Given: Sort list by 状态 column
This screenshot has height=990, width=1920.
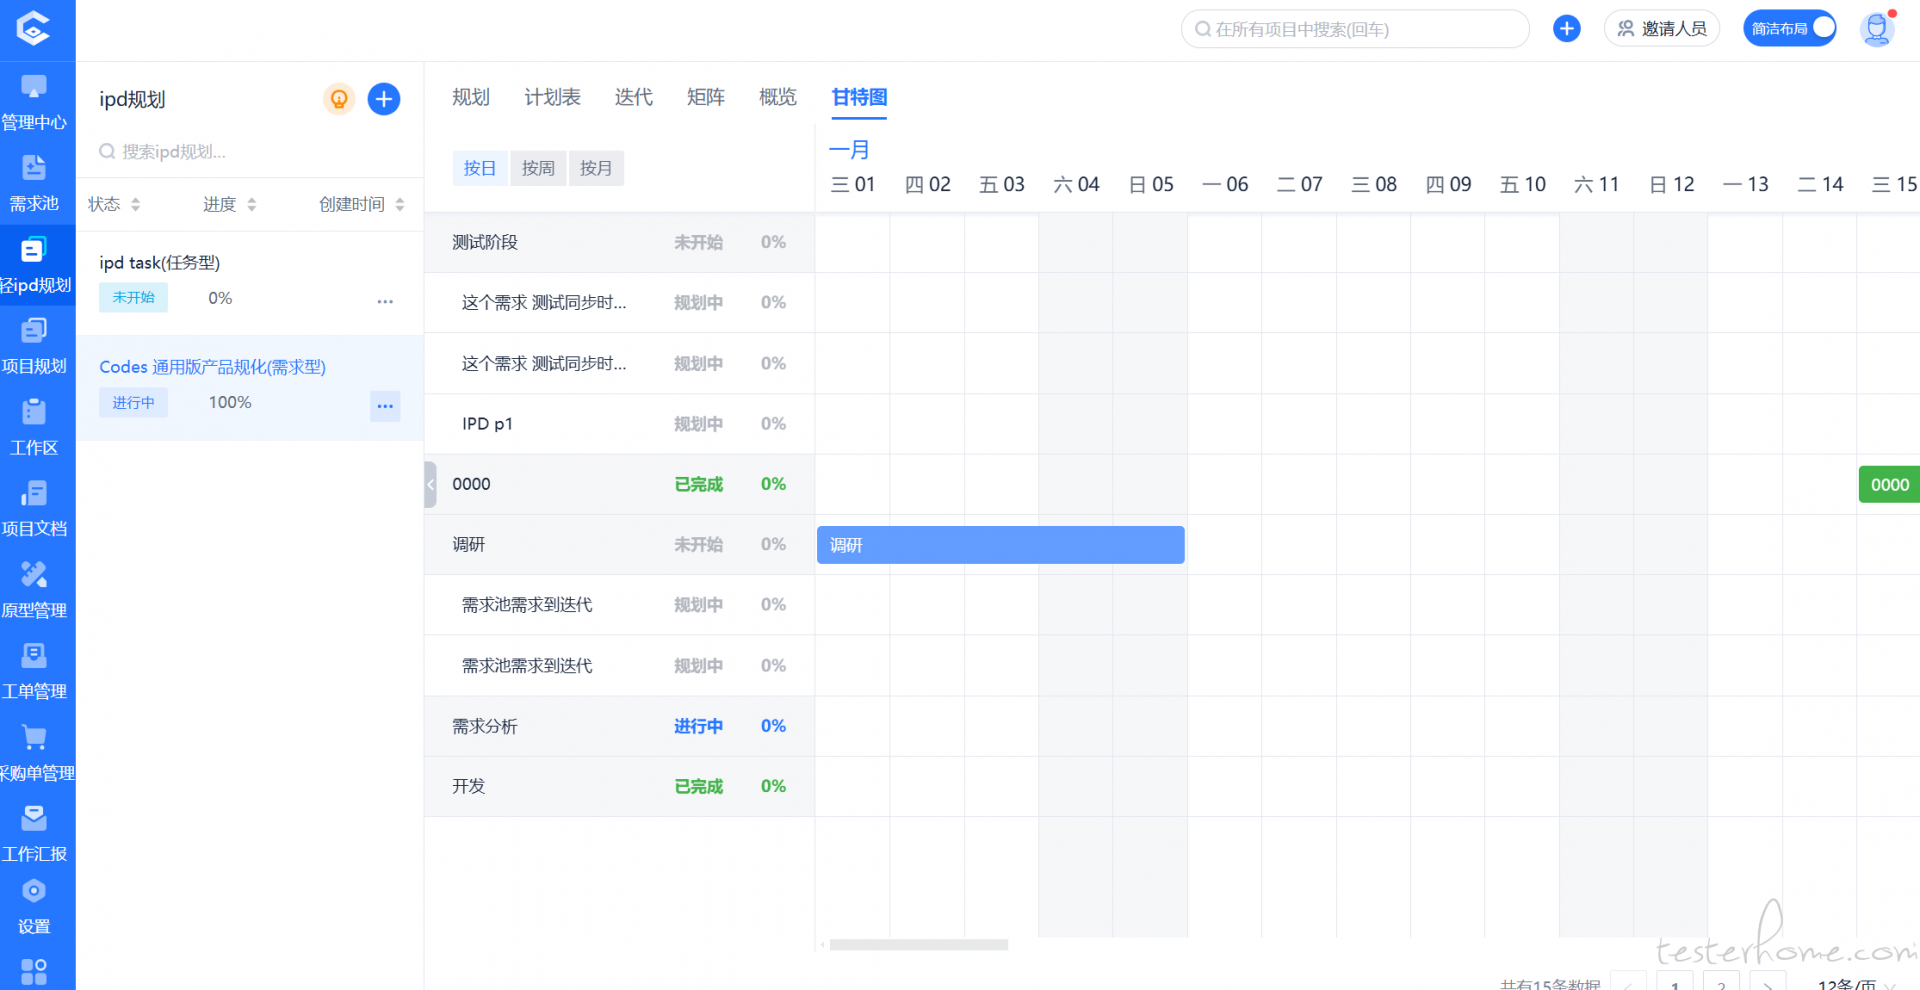Looking at the screenshot, I should (114, 204).
